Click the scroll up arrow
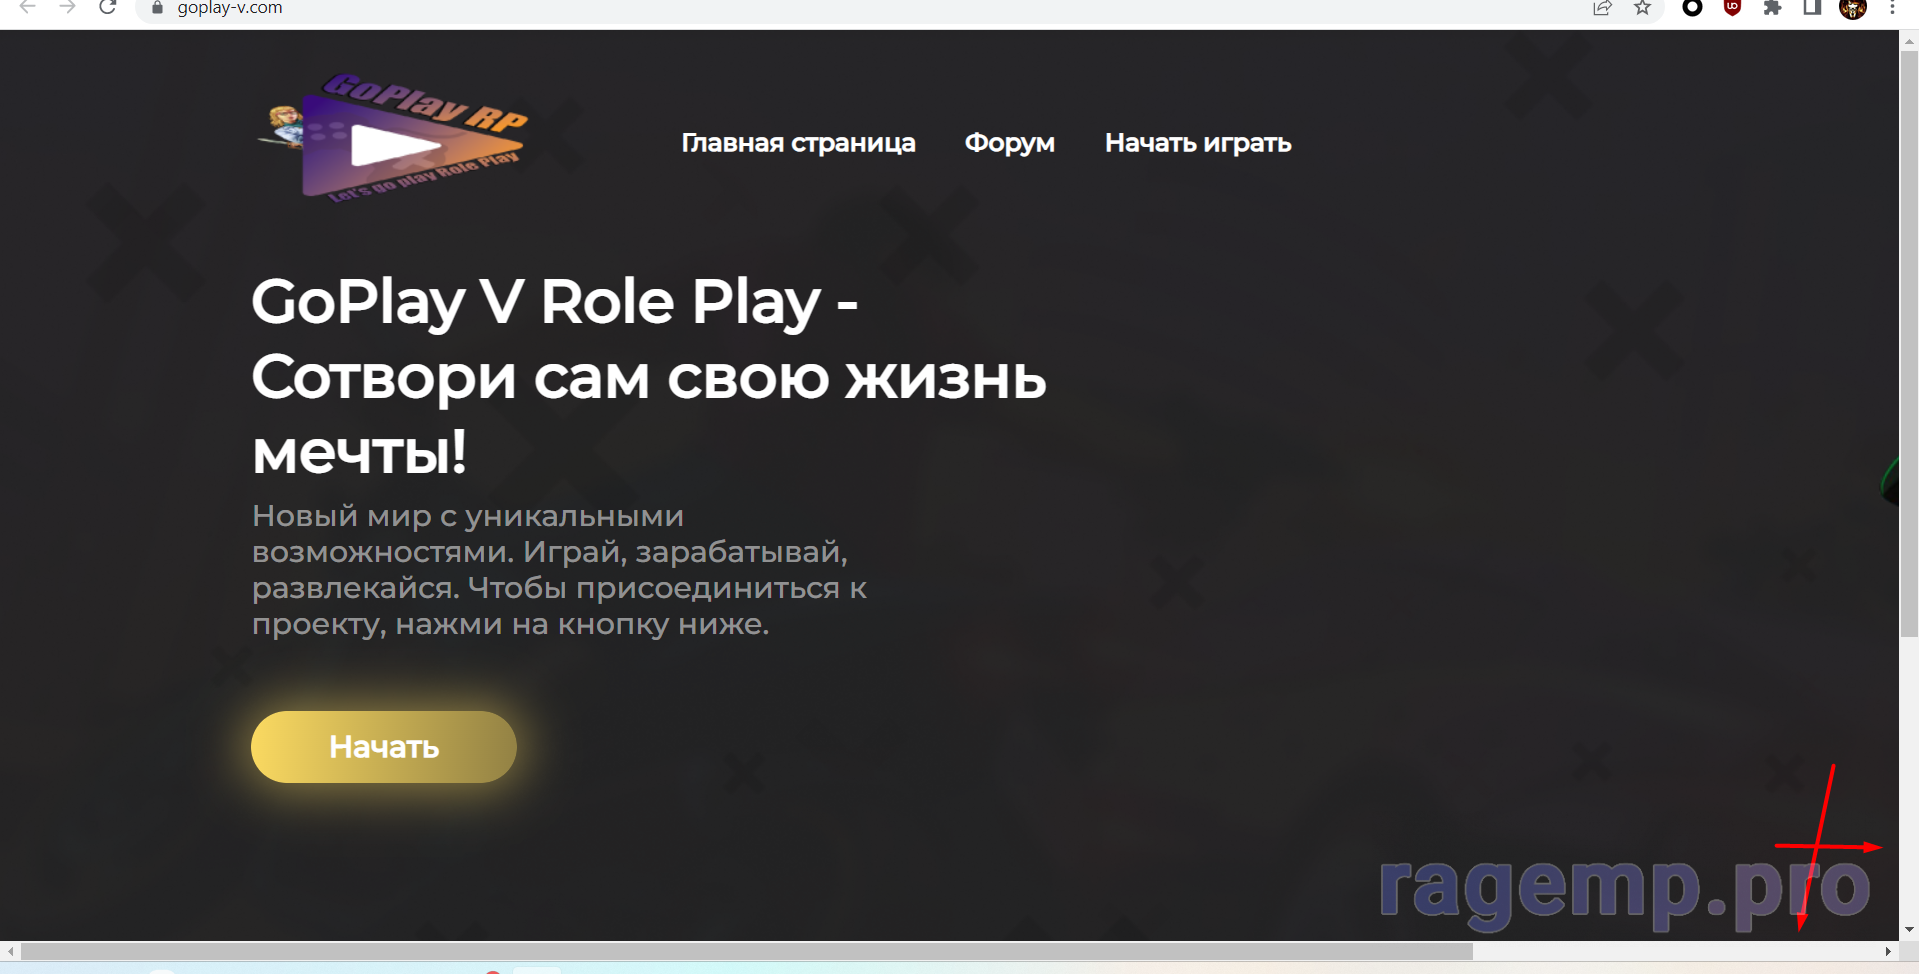This screenshot has height=974, width=1919. 1909,40
